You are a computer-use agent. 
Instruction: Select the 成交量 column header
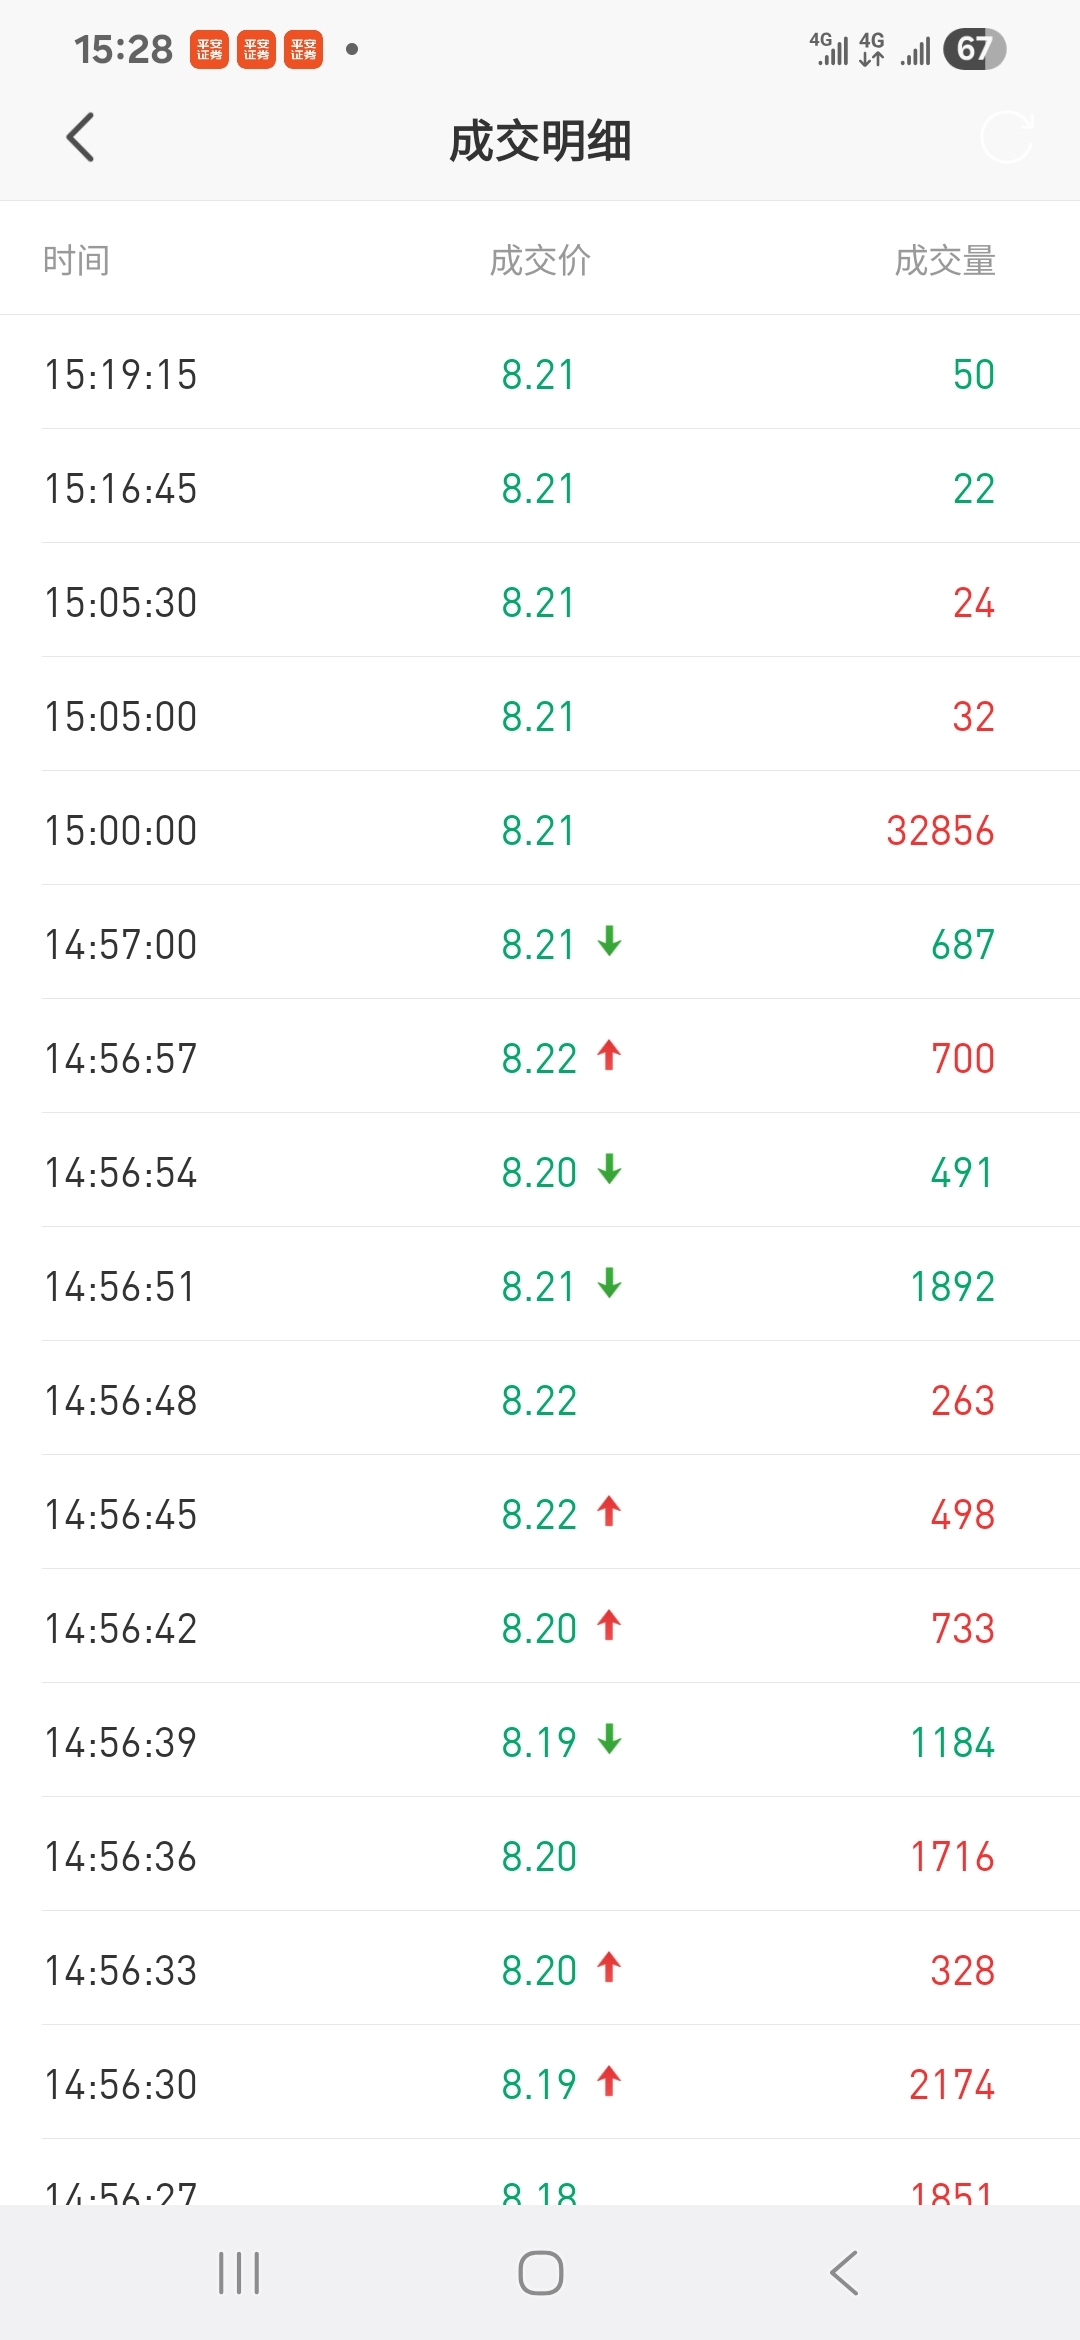945,260
